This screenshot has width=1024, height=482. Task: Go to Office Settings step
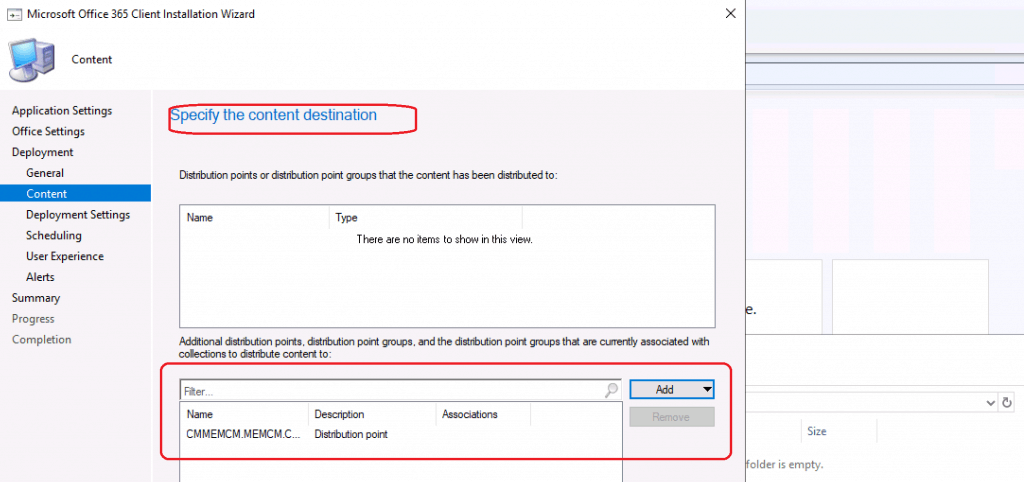(x=48, y=131)
